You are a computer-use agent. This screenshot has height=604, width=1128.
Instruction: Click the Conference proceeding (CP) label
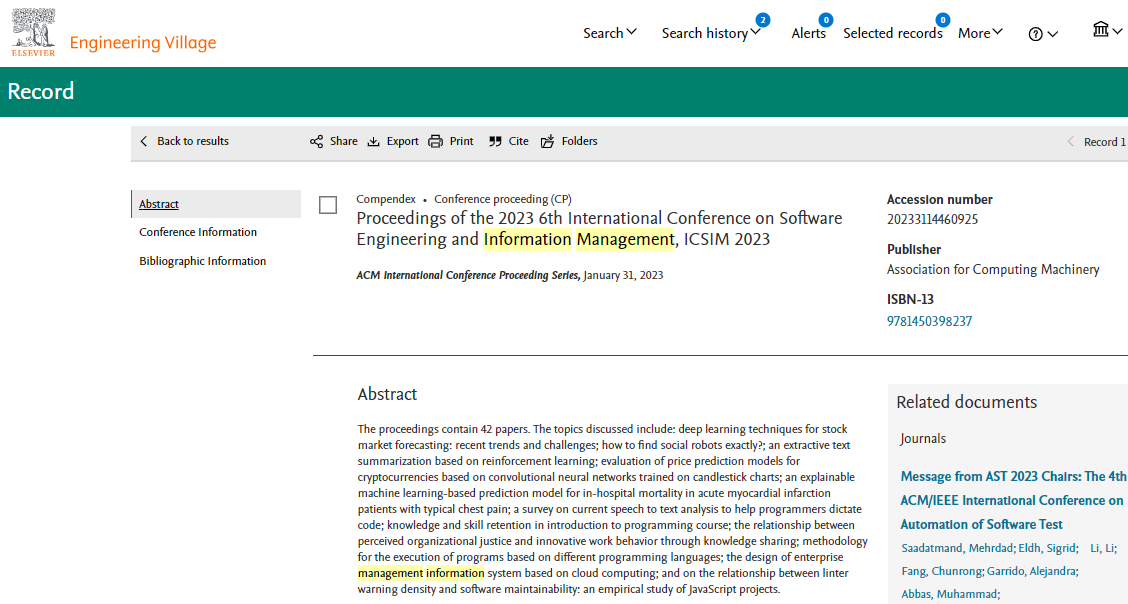coord(503,199)
